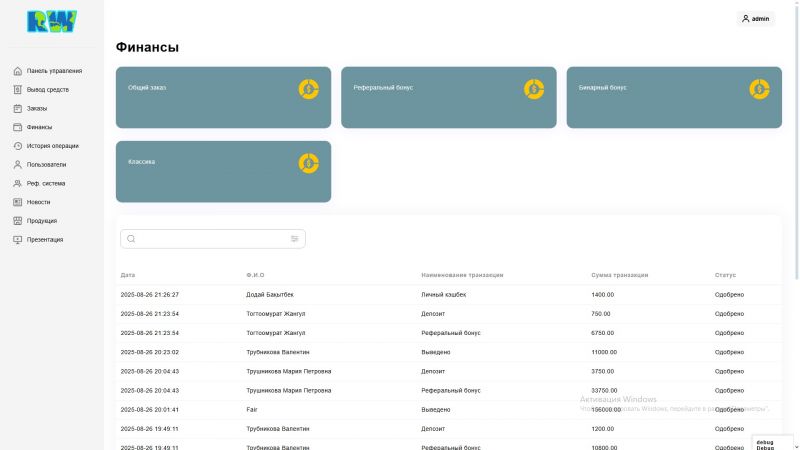Screen dimensions: 800x450
Task: Click the Классика coin icon
Action: [308, 163]
